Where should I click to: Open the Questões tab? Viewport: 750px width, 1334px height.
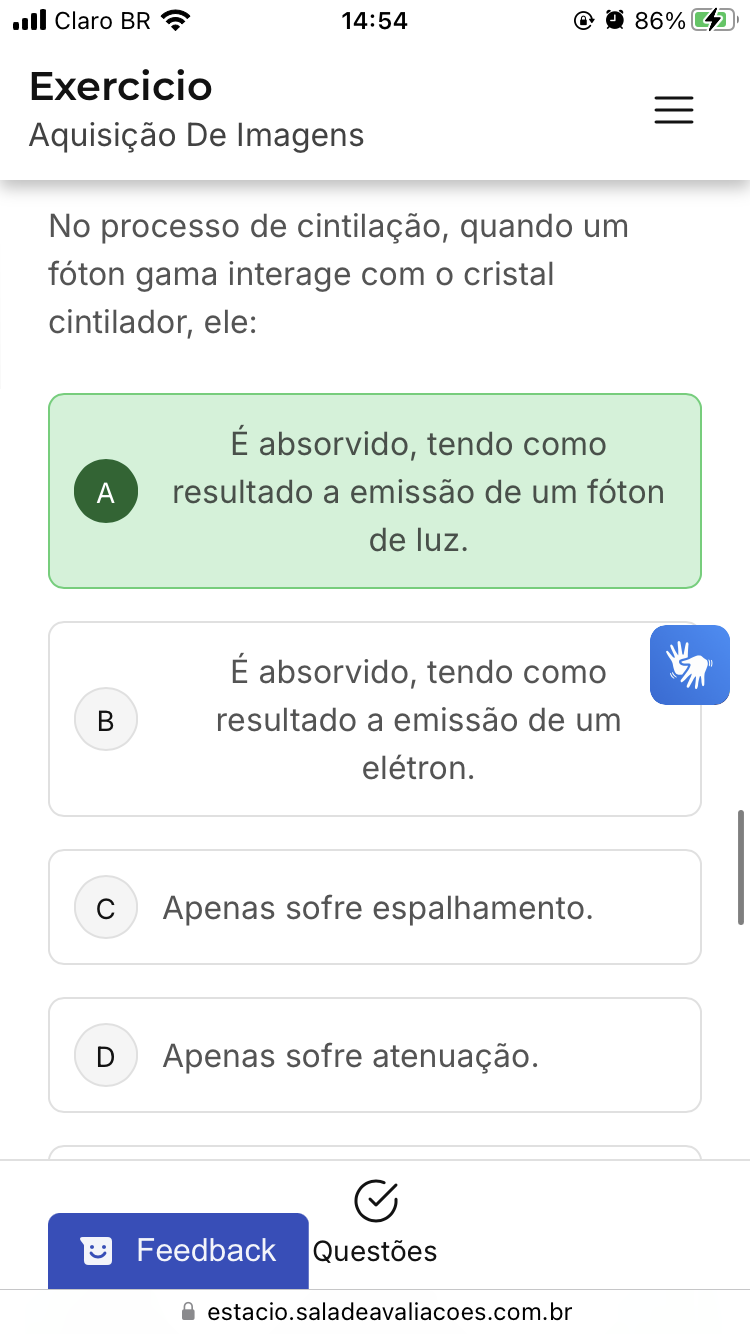375,1250
